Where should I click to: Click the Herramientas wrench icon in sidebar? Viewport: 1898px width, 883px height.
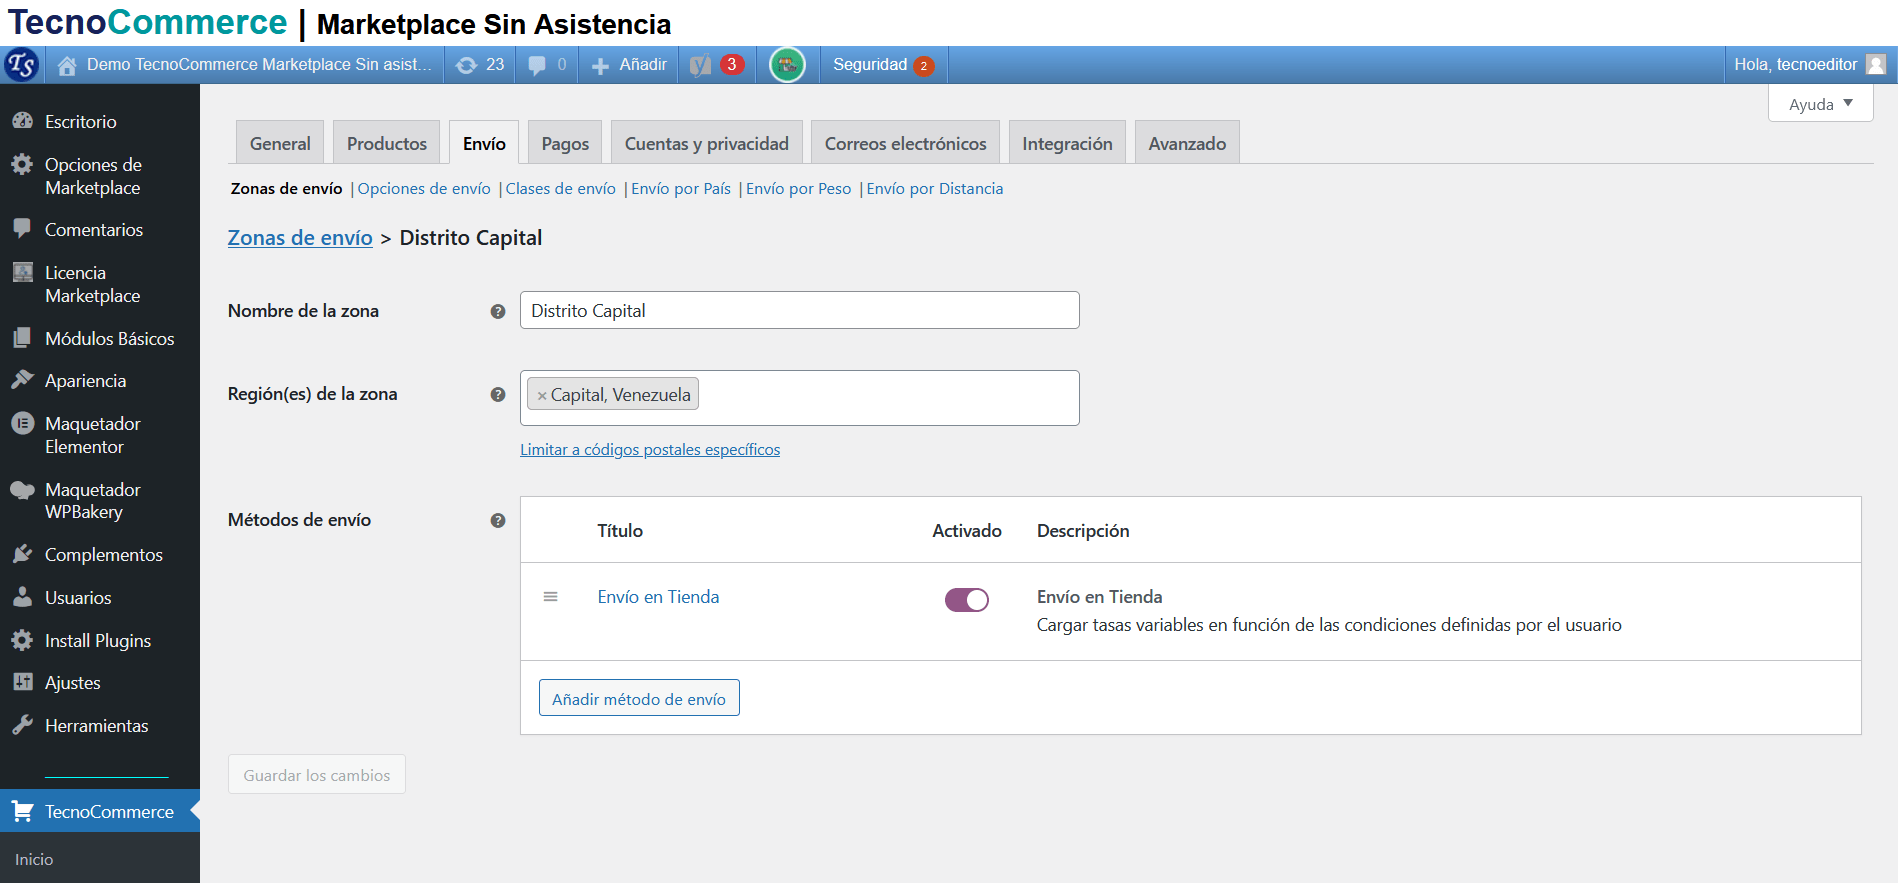(22, 725)
